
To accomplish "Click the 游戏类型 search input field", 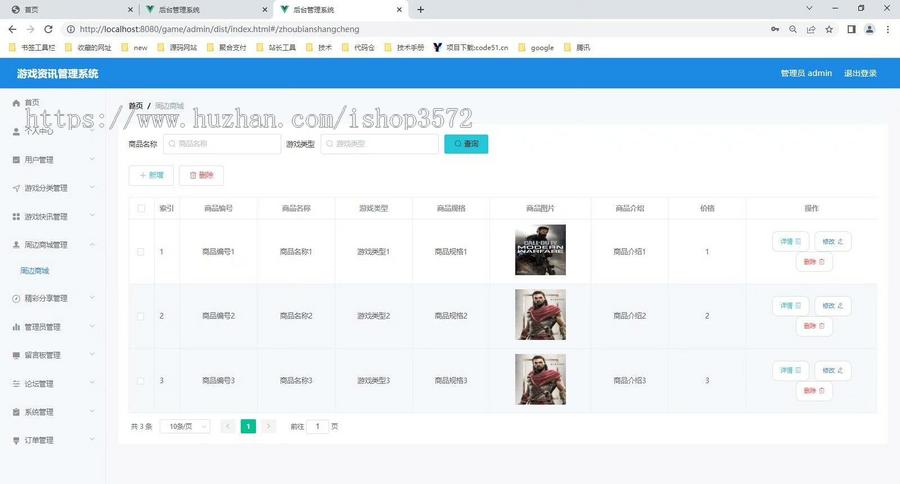I will pos(379,144).
